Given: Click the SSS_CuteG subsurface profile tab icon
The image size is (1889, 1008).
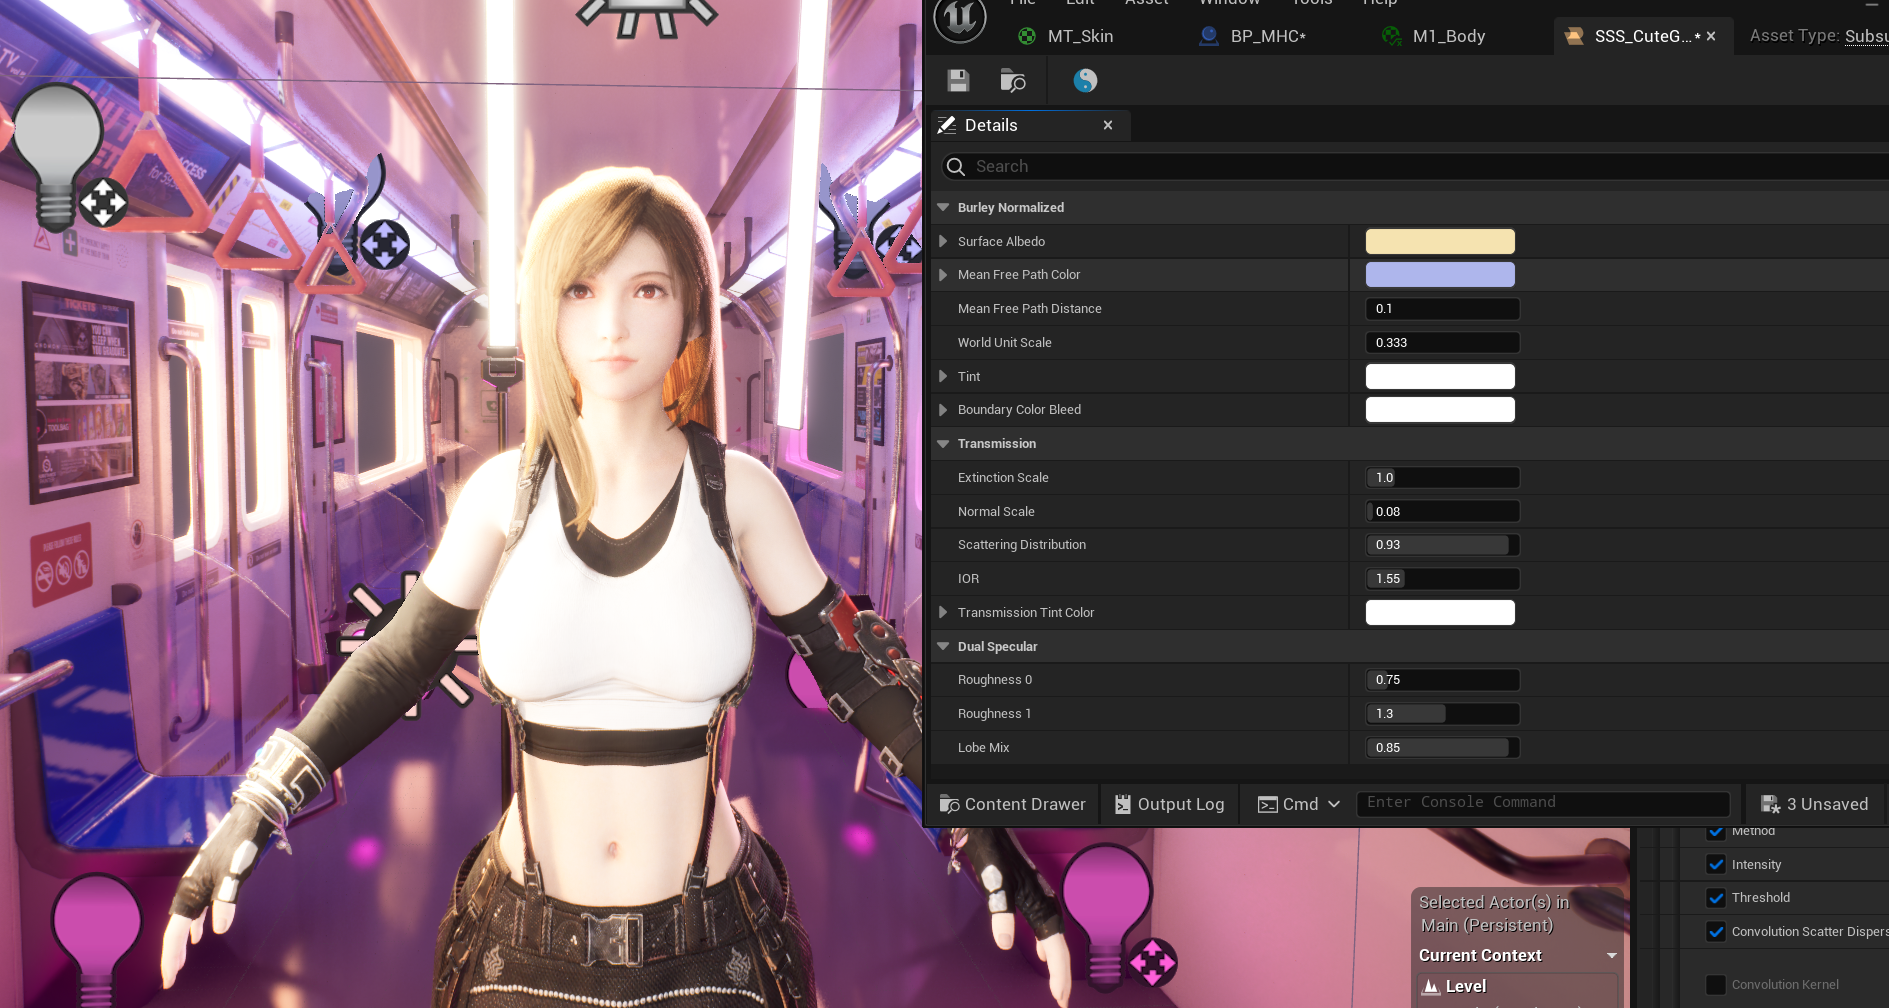Looking at the screenshot, I should tap(1574, 36).
